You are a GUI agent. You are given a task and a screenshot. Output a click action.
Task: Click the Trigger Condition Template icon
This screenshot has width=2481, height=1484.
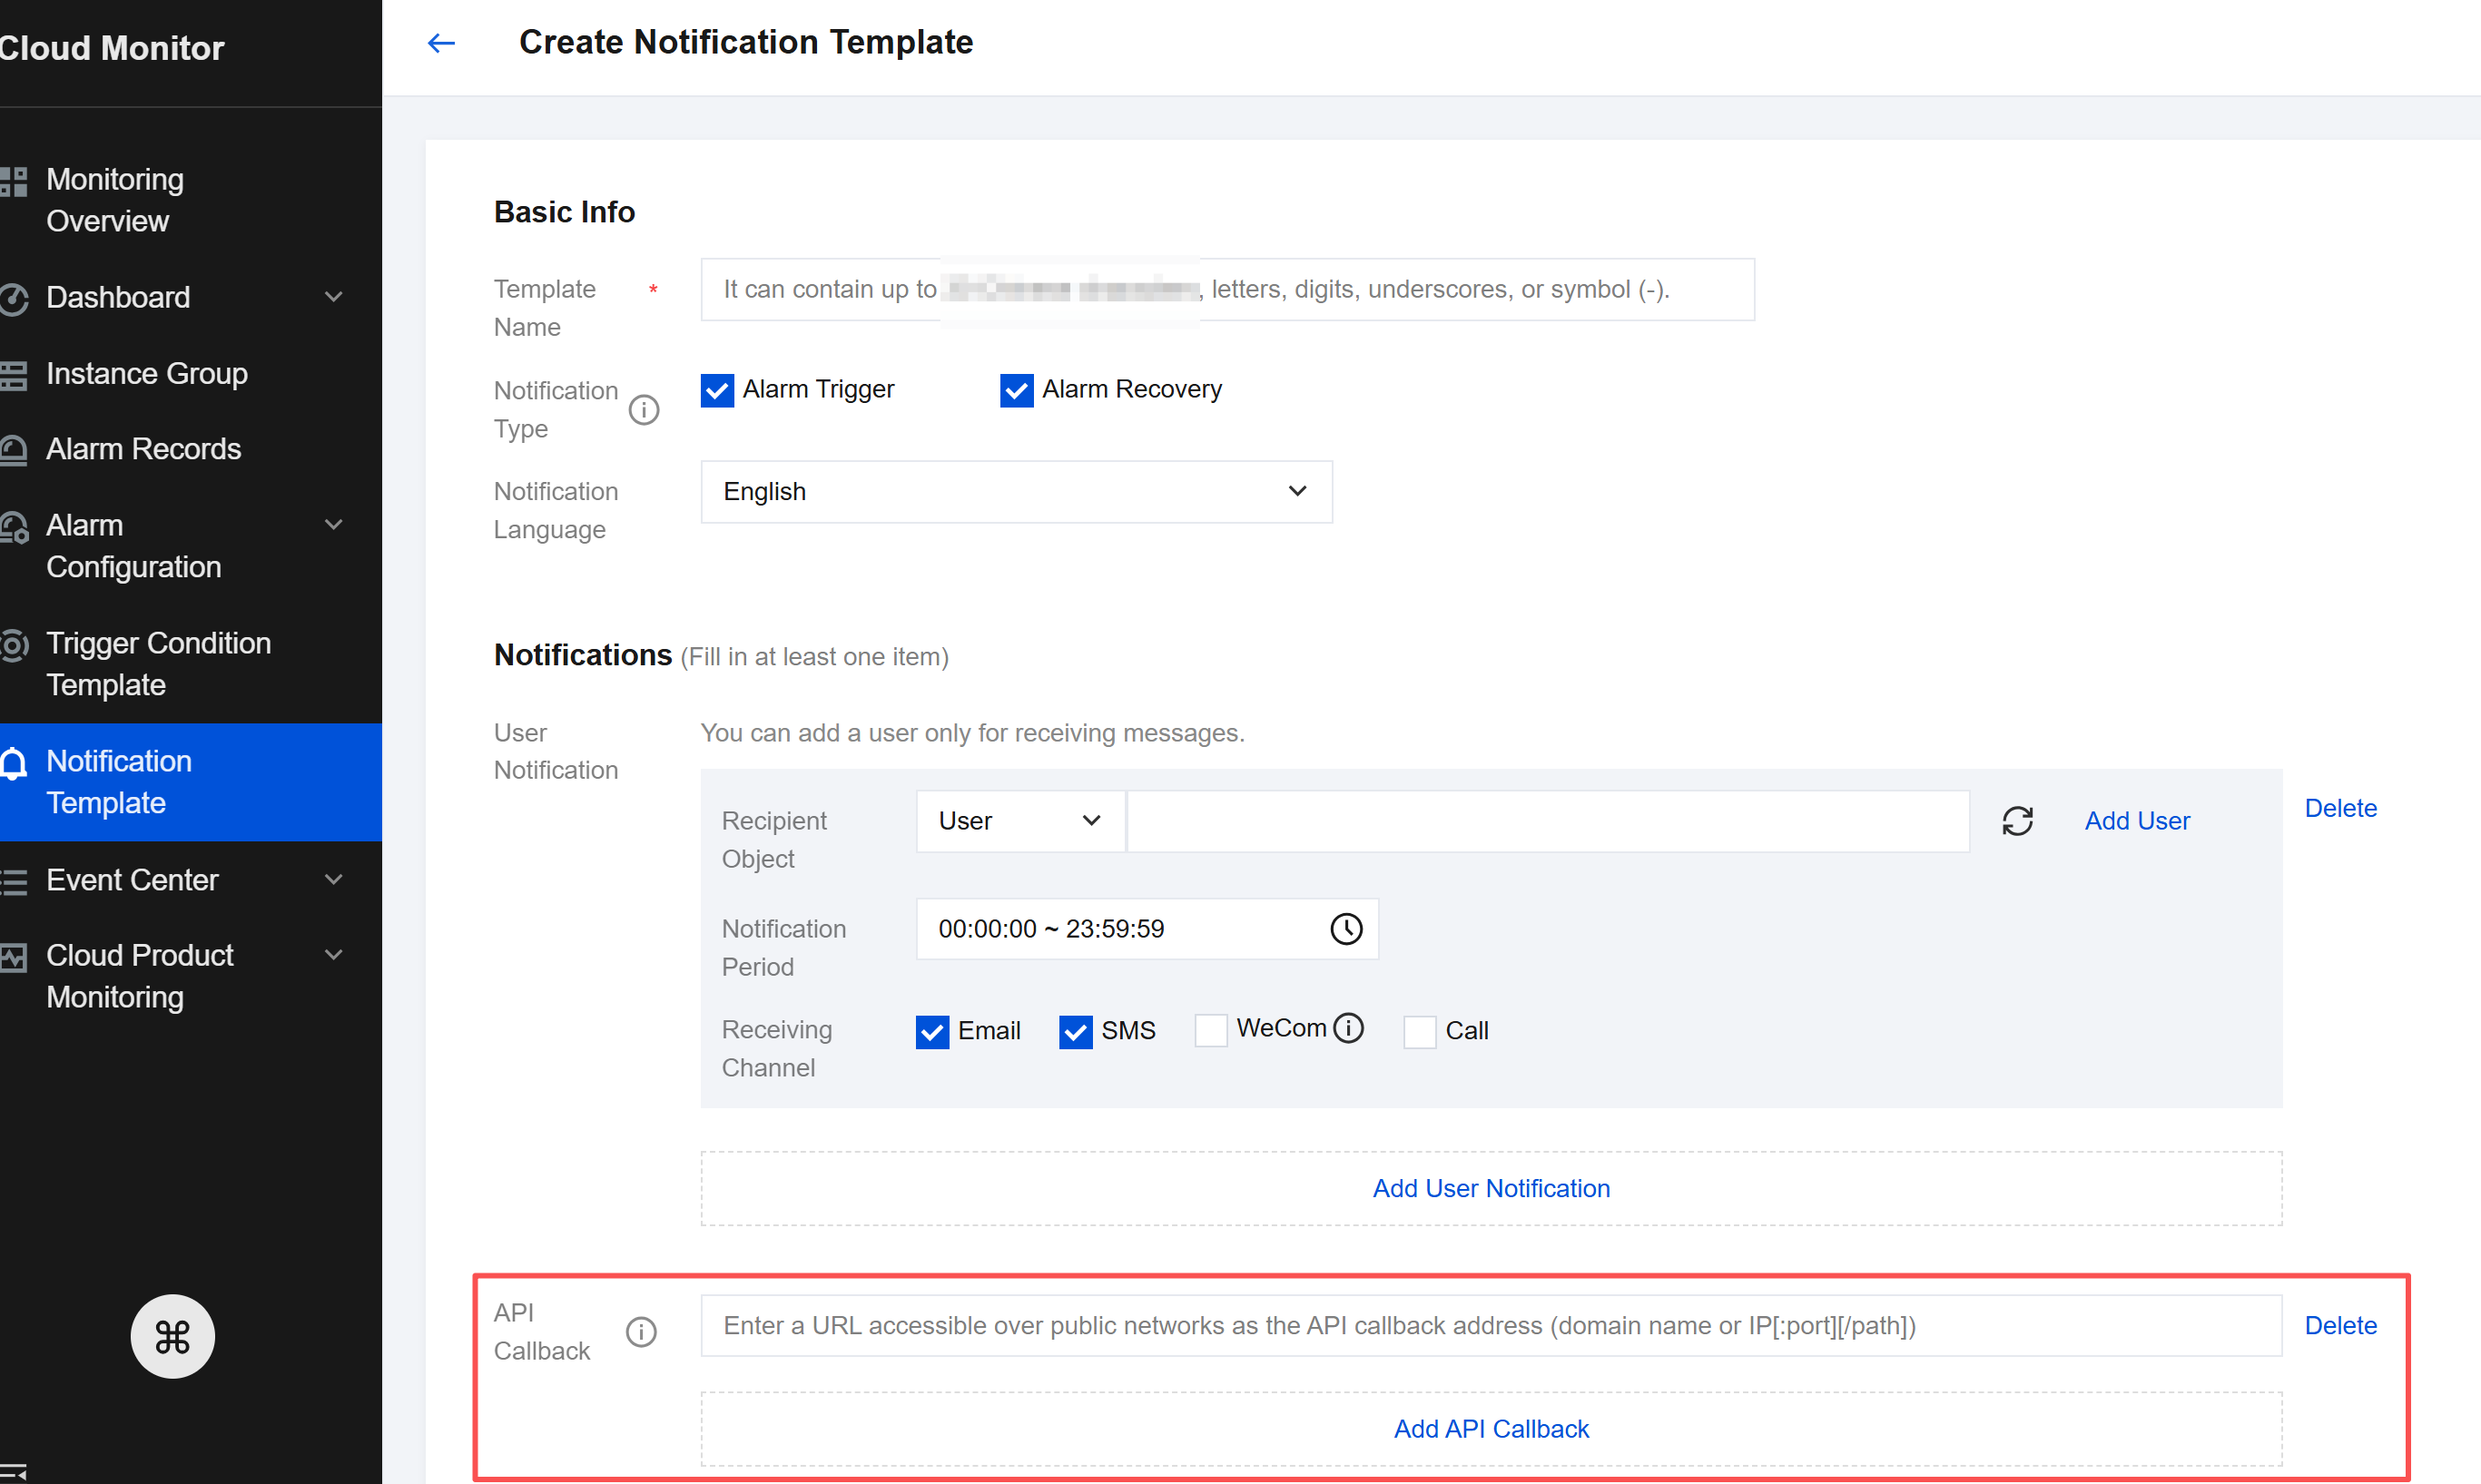[13, 645]
